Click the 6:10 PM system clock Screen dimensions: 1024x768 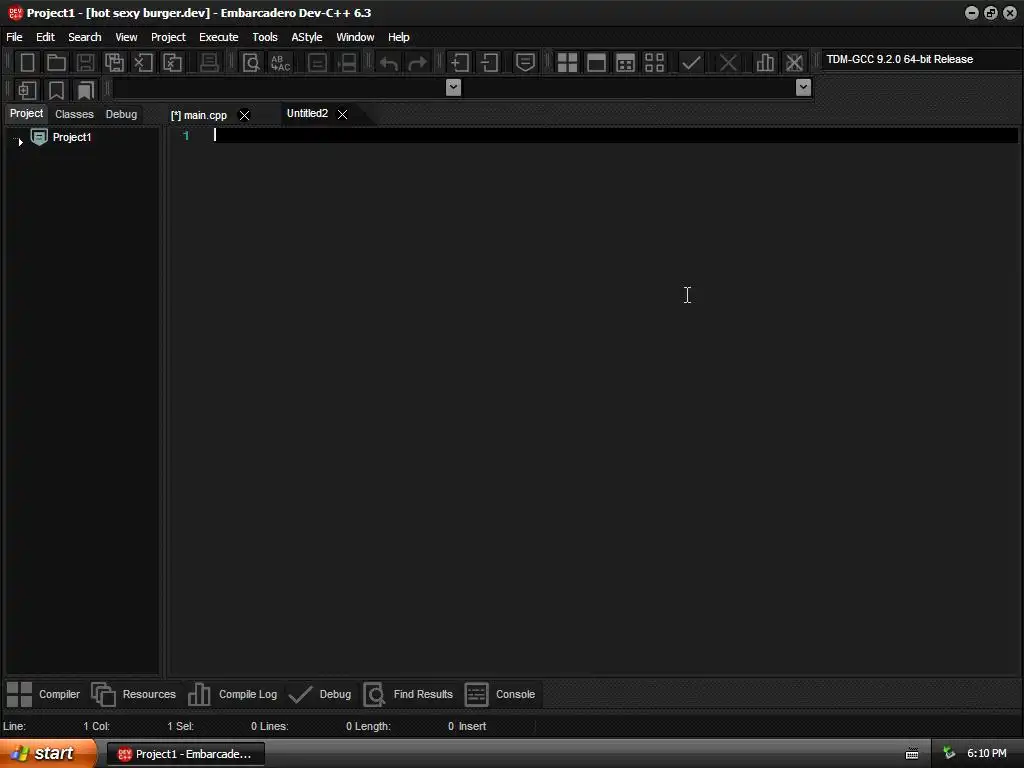point(987,754)
